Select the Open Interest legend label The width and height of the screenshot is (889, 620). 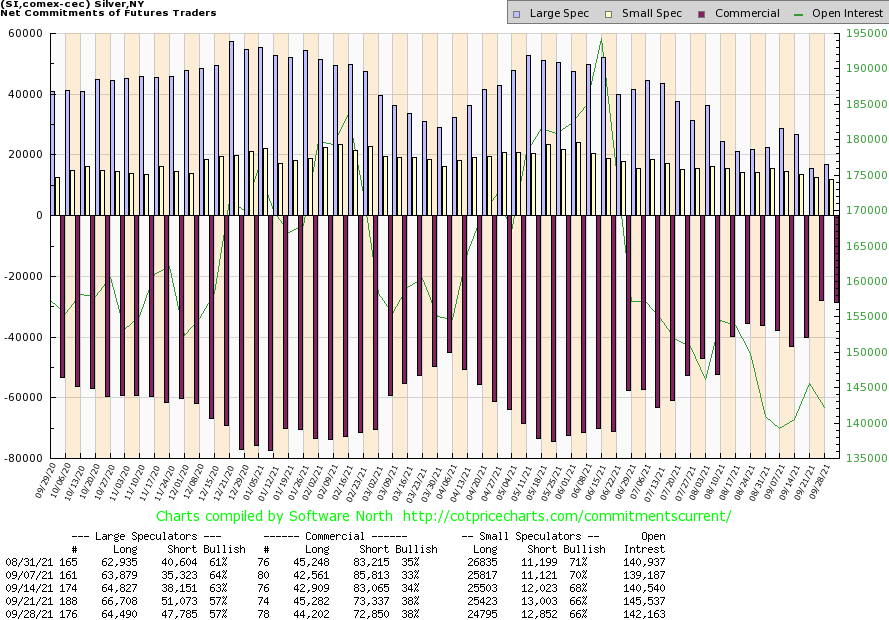[x=848, y=14]
